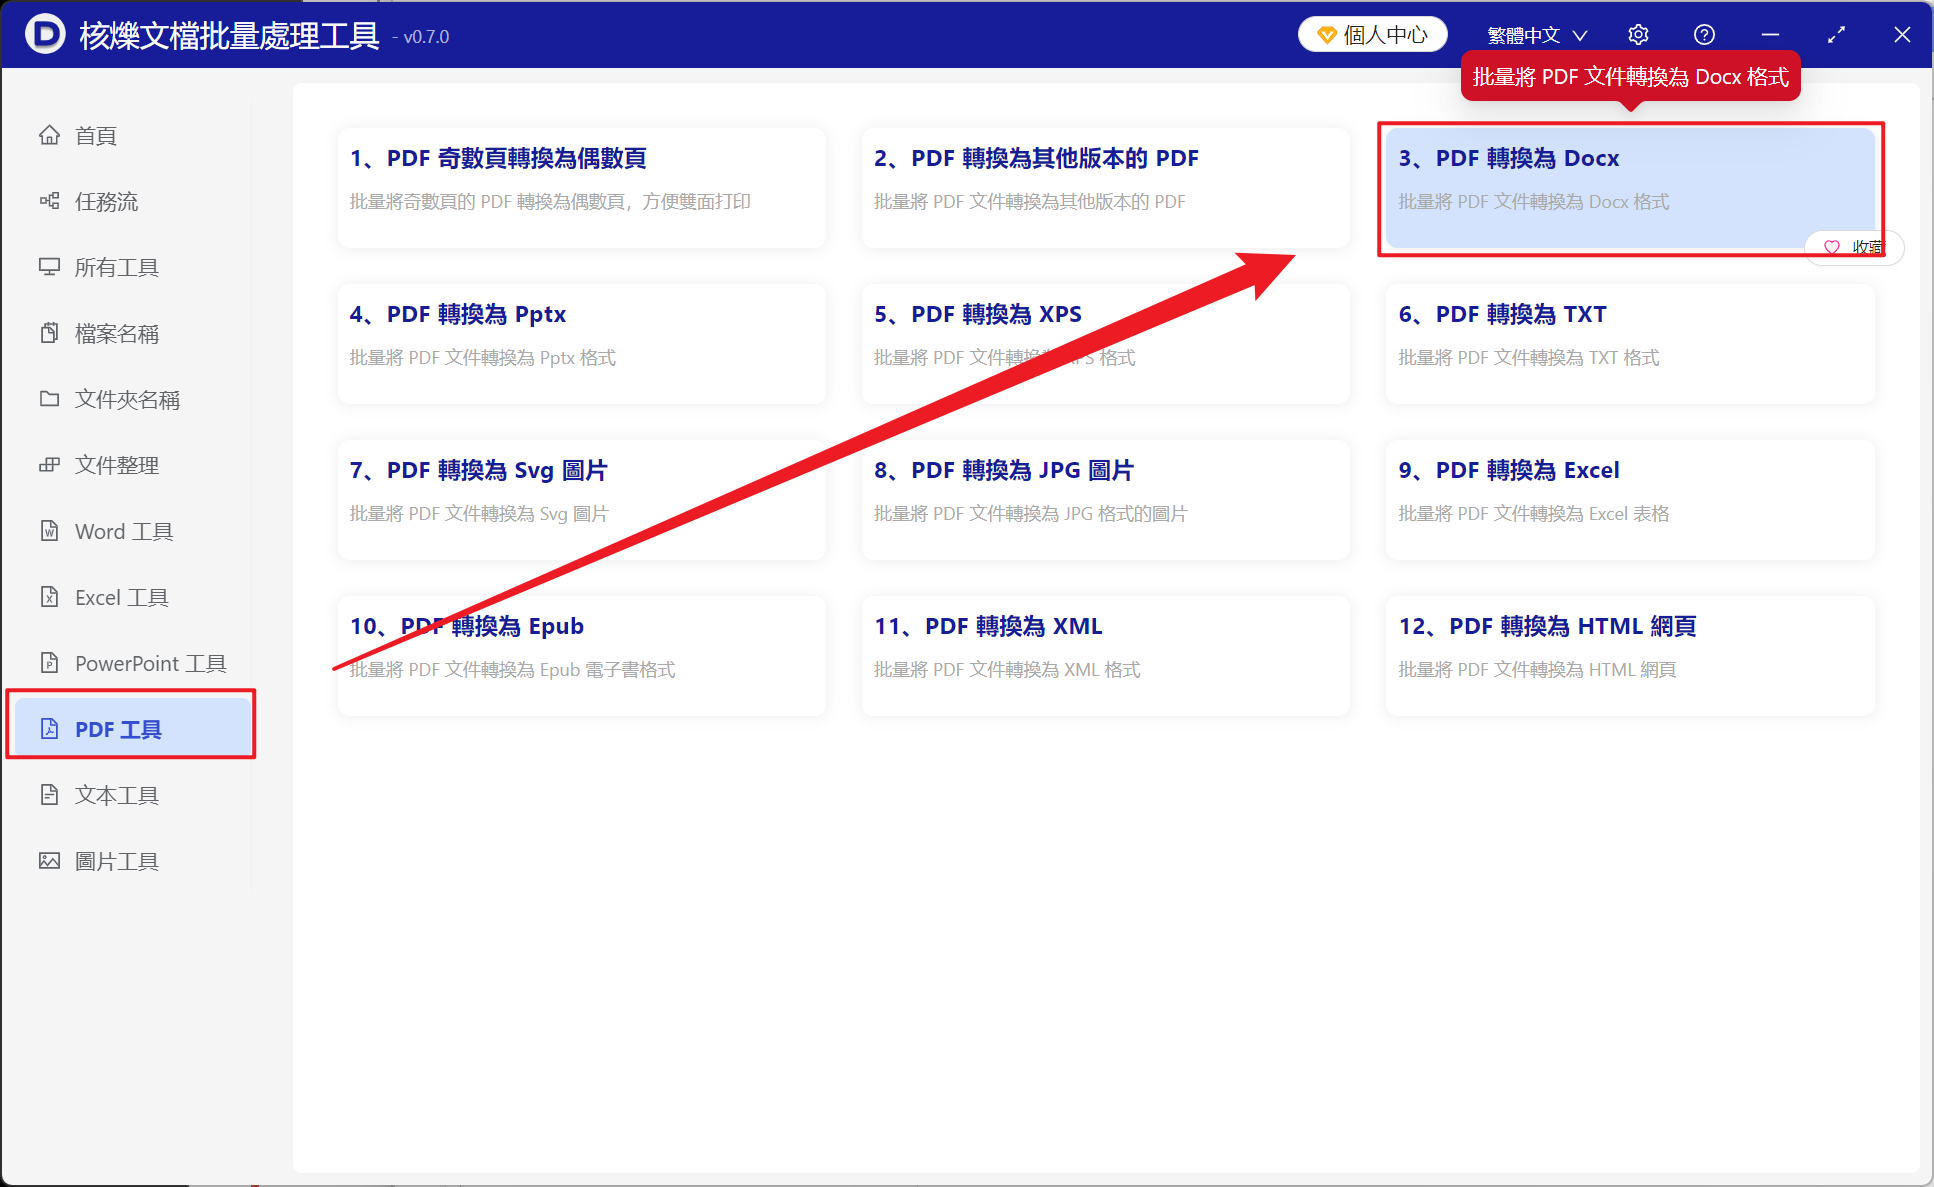Screen dimensions: 1934x1187
Task: Open 文件整理 tools section
Action: click(130, 465)
